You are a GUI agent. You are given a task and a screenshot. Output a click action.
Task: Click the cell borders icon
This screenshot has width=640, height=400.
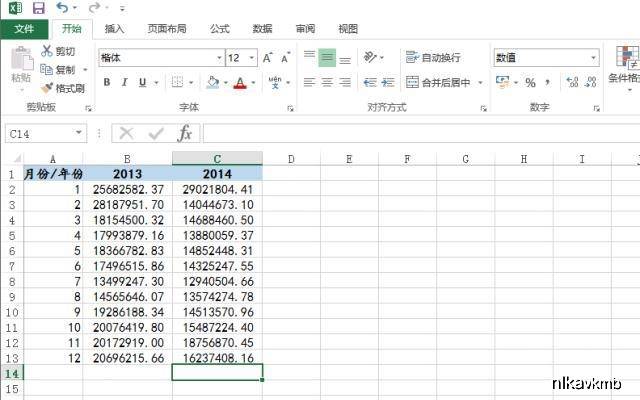click(177, 82)
